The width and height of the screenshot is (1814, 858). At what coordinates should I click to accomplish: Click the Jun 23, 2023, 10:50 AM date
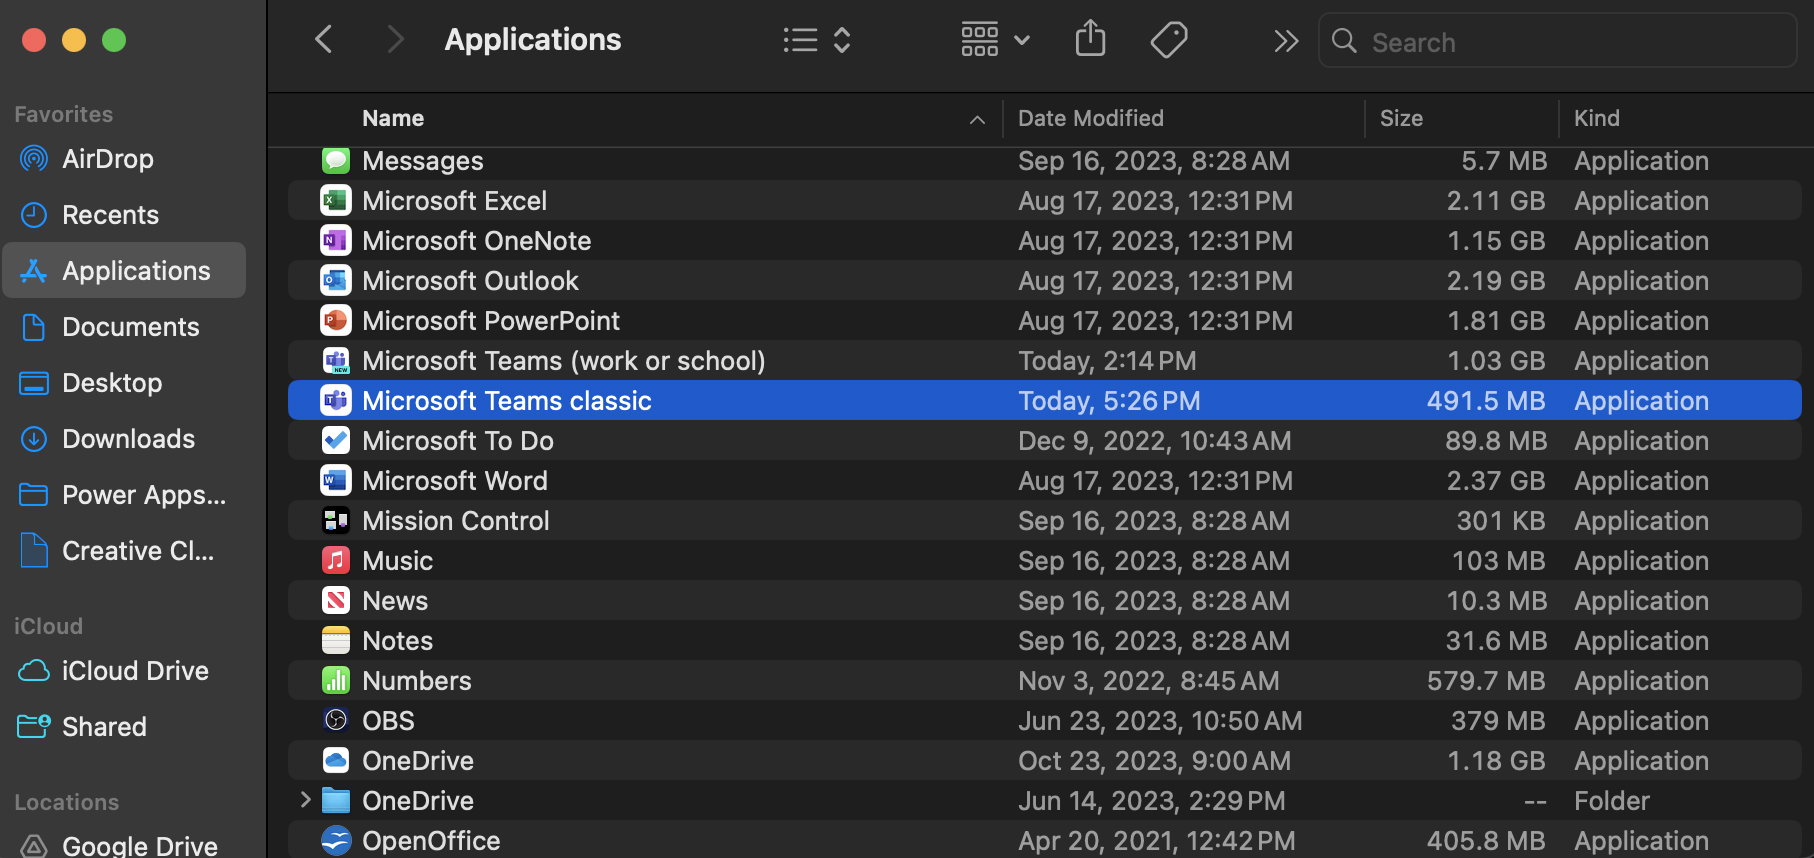click(1160, 721)
